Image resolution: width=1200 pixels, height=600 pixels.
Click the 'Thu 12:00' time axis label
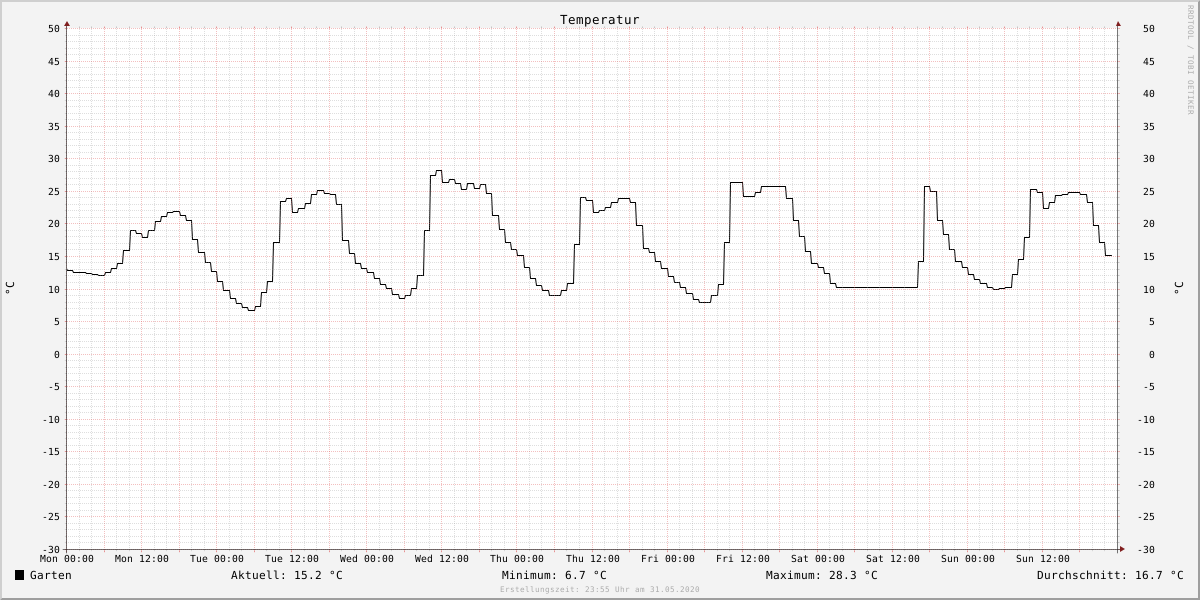[x=593, y=559]
